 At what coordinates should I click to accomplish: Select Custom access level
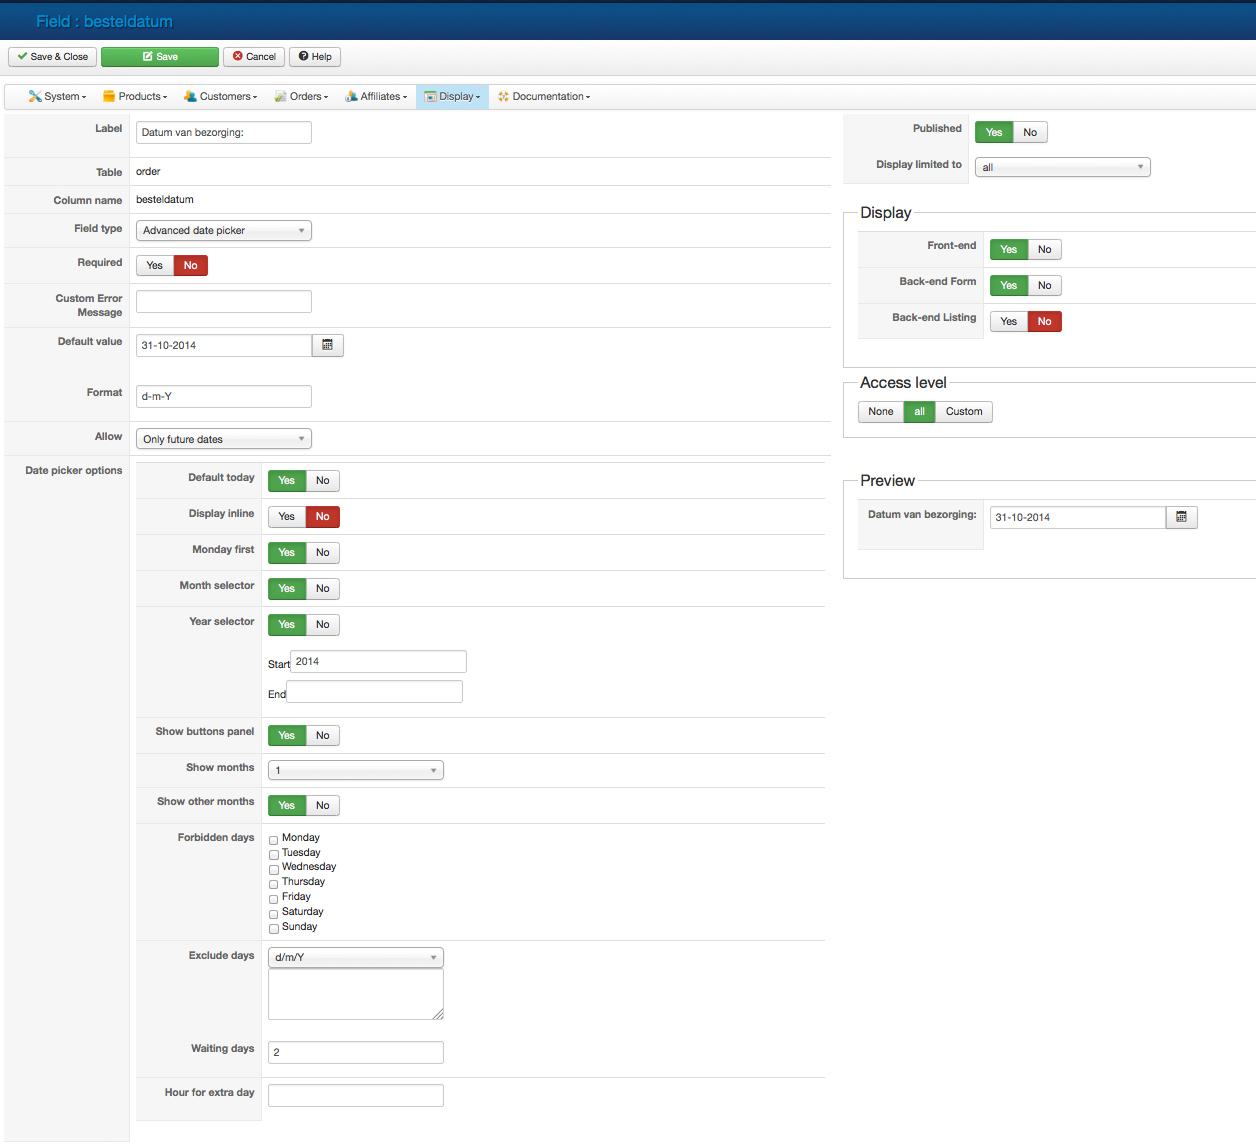964,412
